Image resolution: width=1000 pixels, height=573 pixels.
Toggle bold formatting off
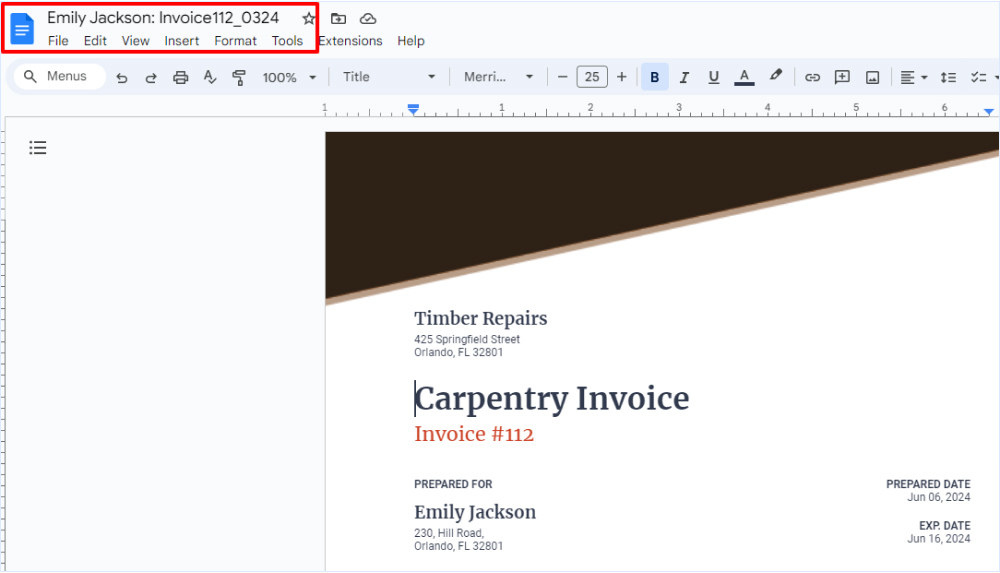(x=655, y=77)
